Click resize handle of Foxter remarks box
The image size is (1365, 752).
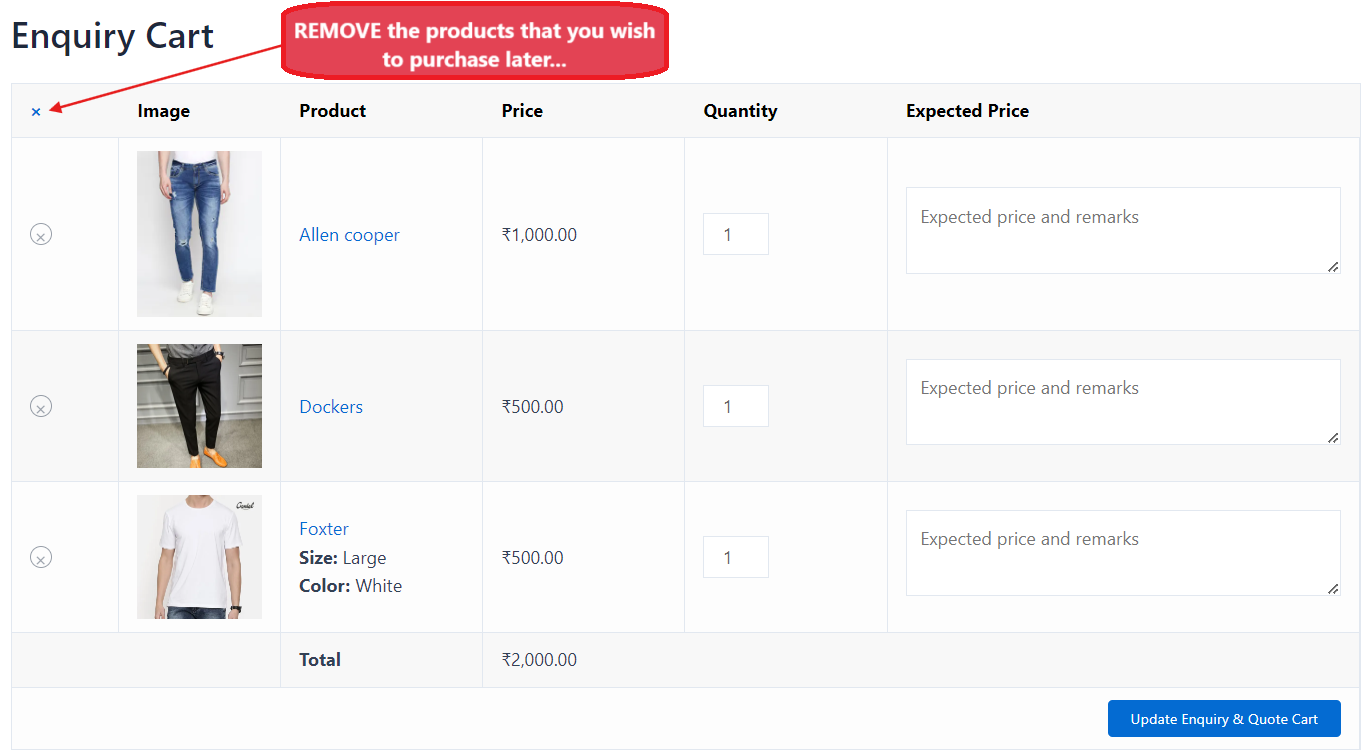[1333, 589]
